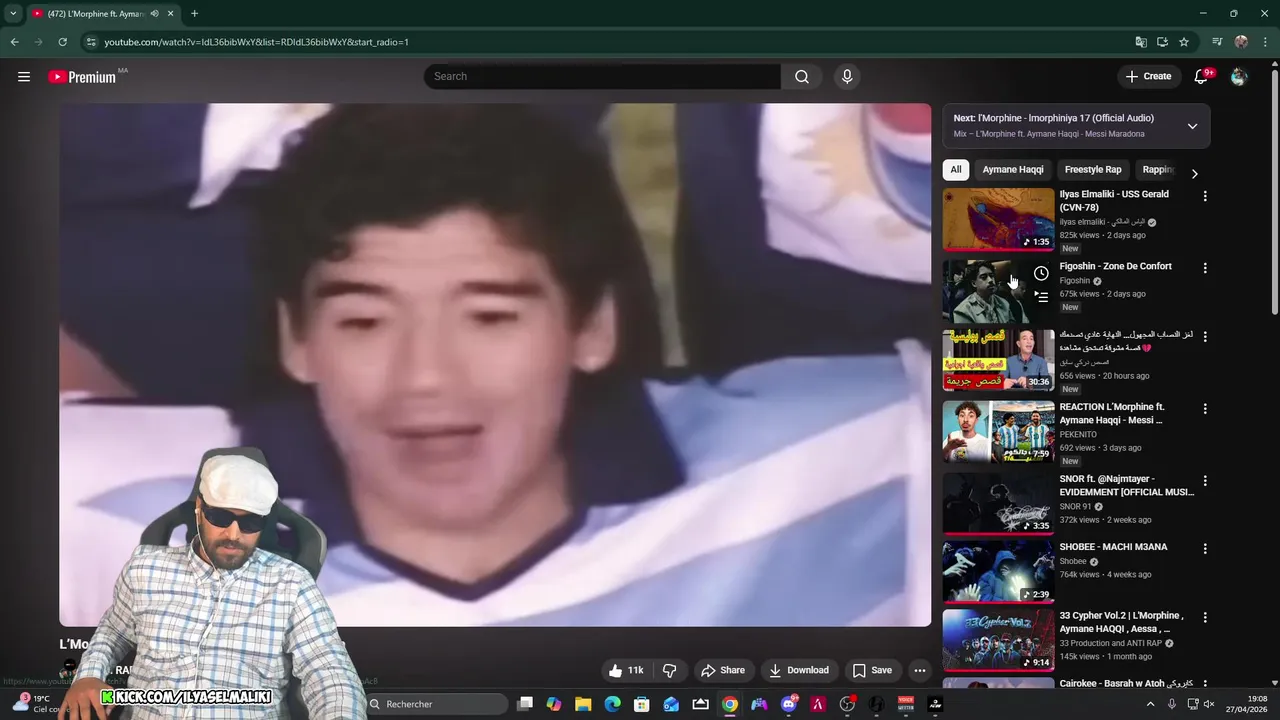Open options for the 30:36 Arabic video
The image size is (1280, 720).
click(1205, 337)
